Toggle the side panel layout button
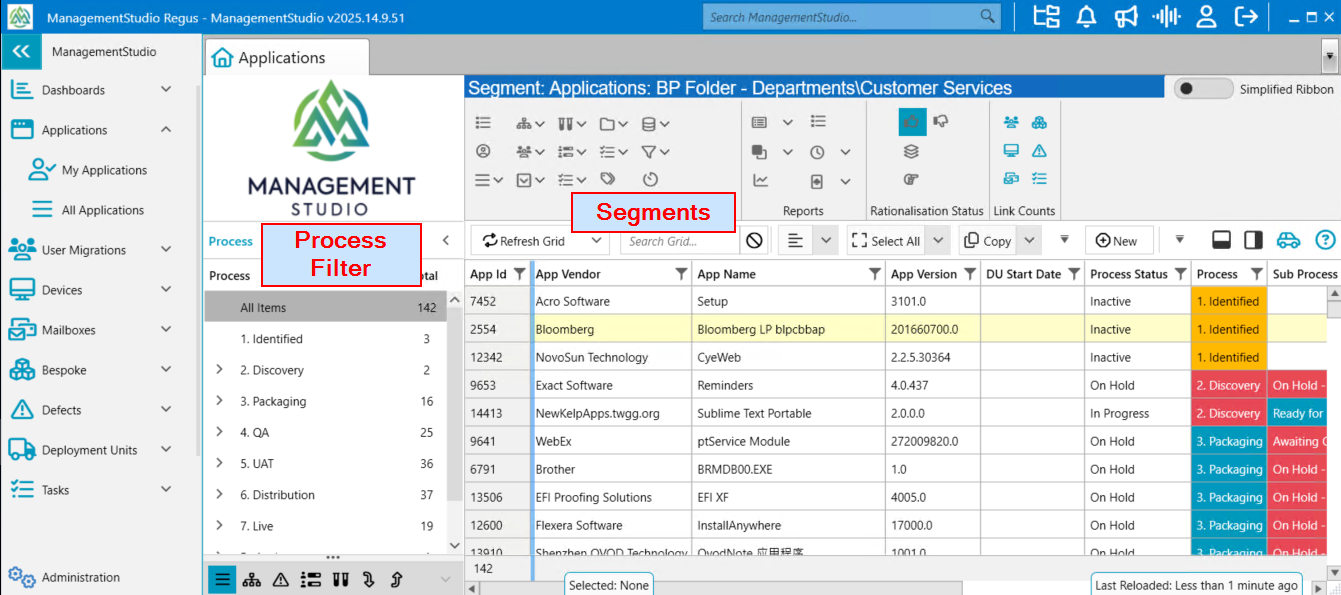 pyautogui.click(x=1253, y=240)
